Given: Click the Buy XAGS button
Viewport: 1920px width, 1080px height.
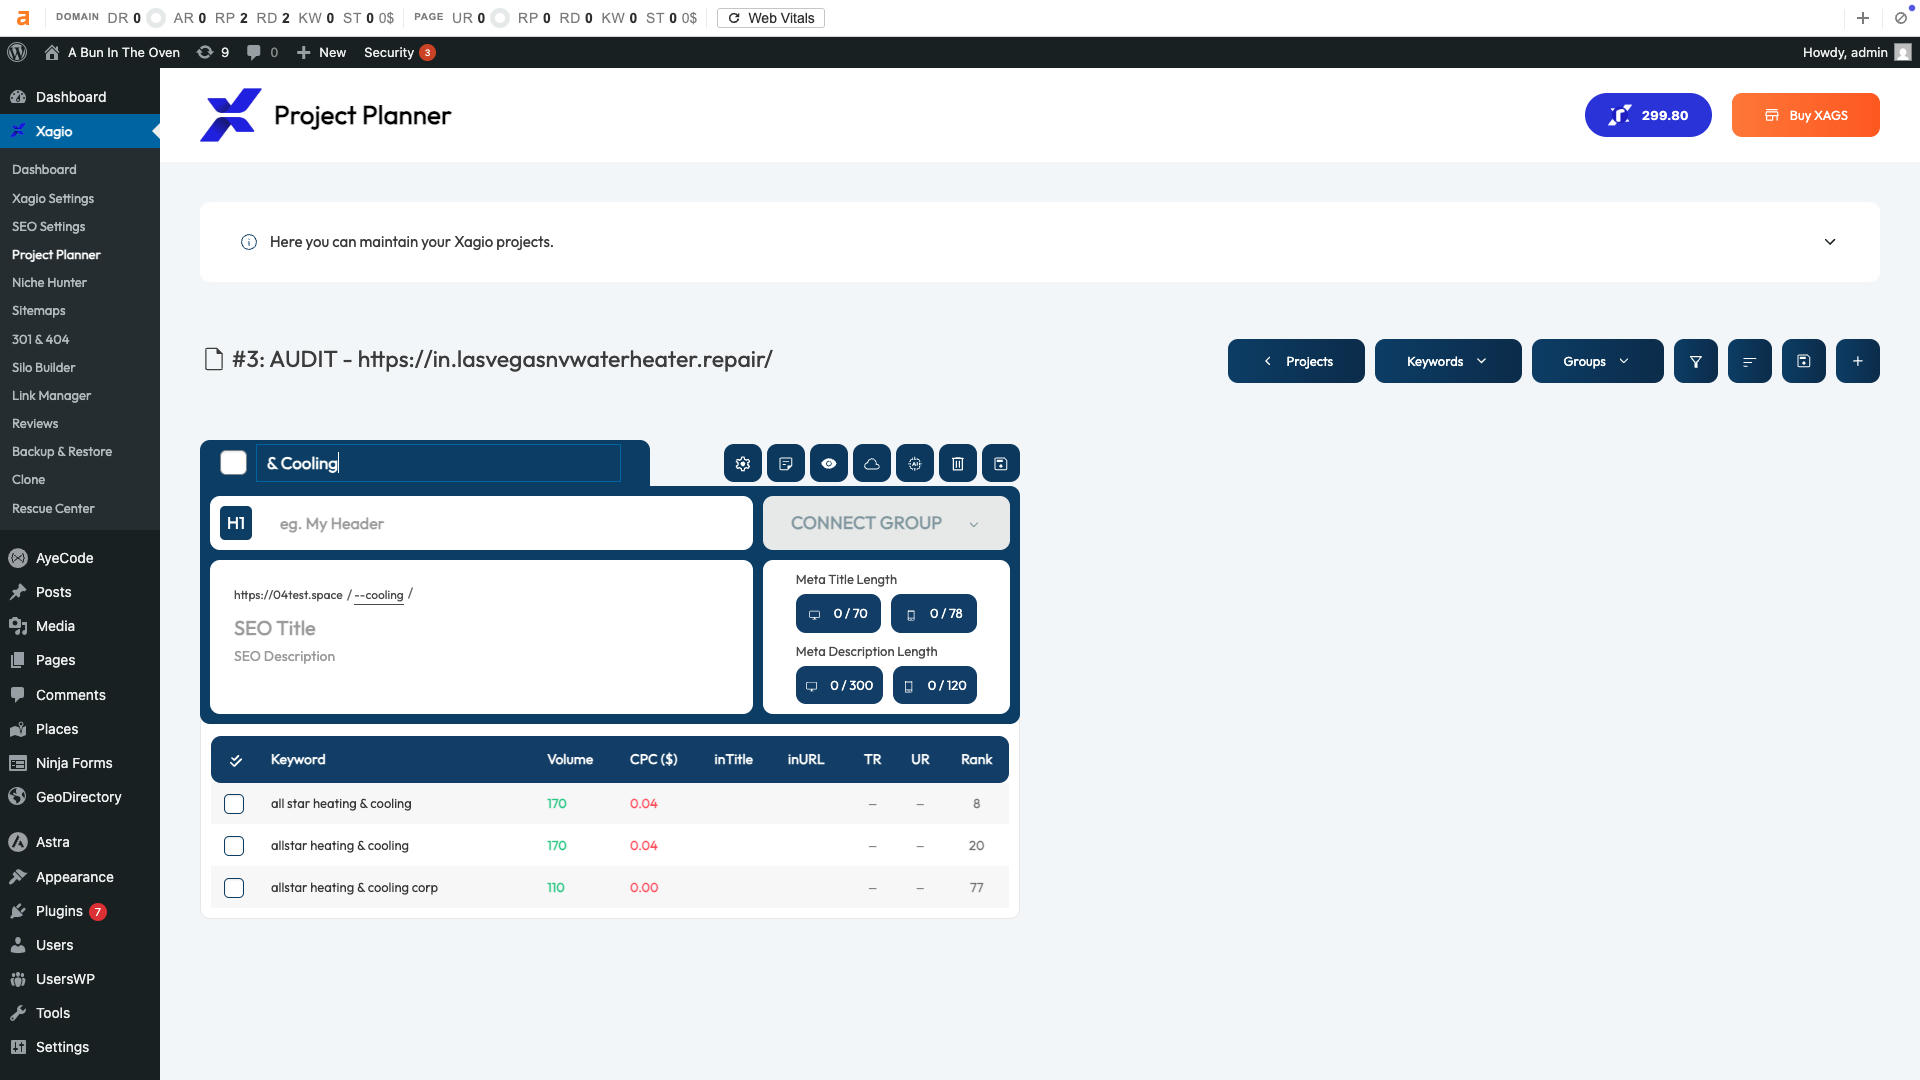Looking at the screenshot, I should tap(1805, 115).
